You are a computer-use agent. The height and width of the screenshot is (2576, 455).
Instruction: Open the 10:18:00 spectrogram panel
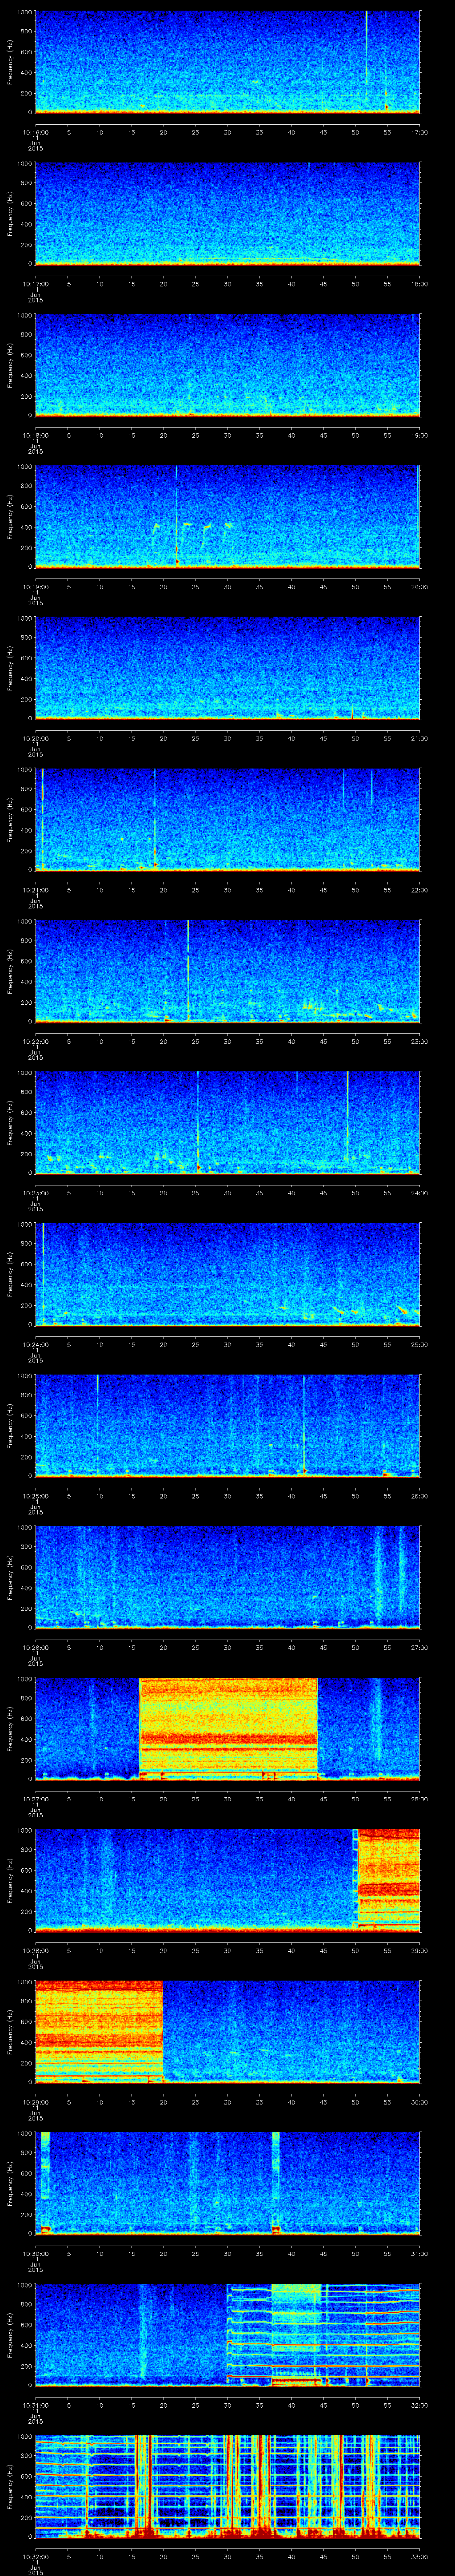[x=228, y=364]
